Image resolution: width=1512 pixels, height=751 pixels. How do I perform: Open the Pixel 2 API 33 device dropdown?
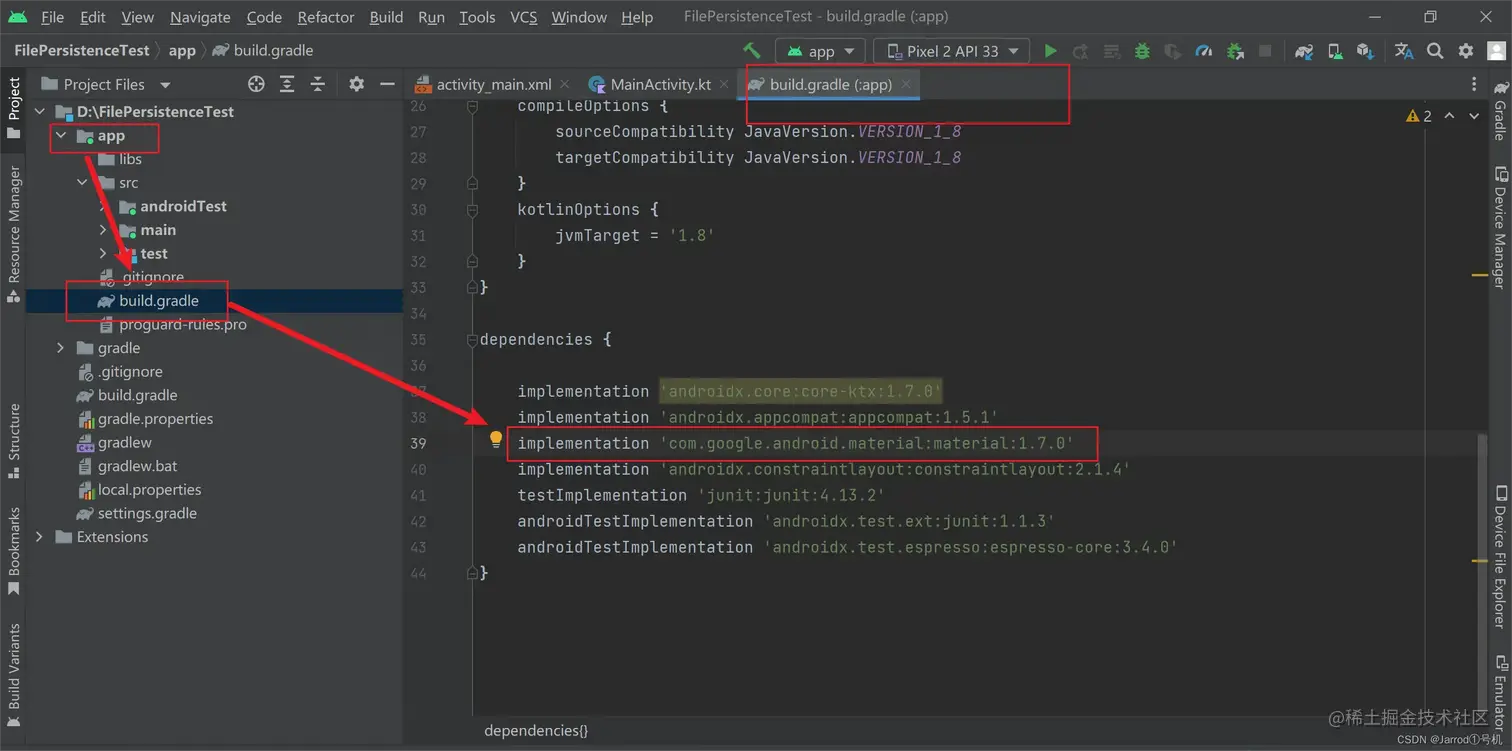coord(951,51)
